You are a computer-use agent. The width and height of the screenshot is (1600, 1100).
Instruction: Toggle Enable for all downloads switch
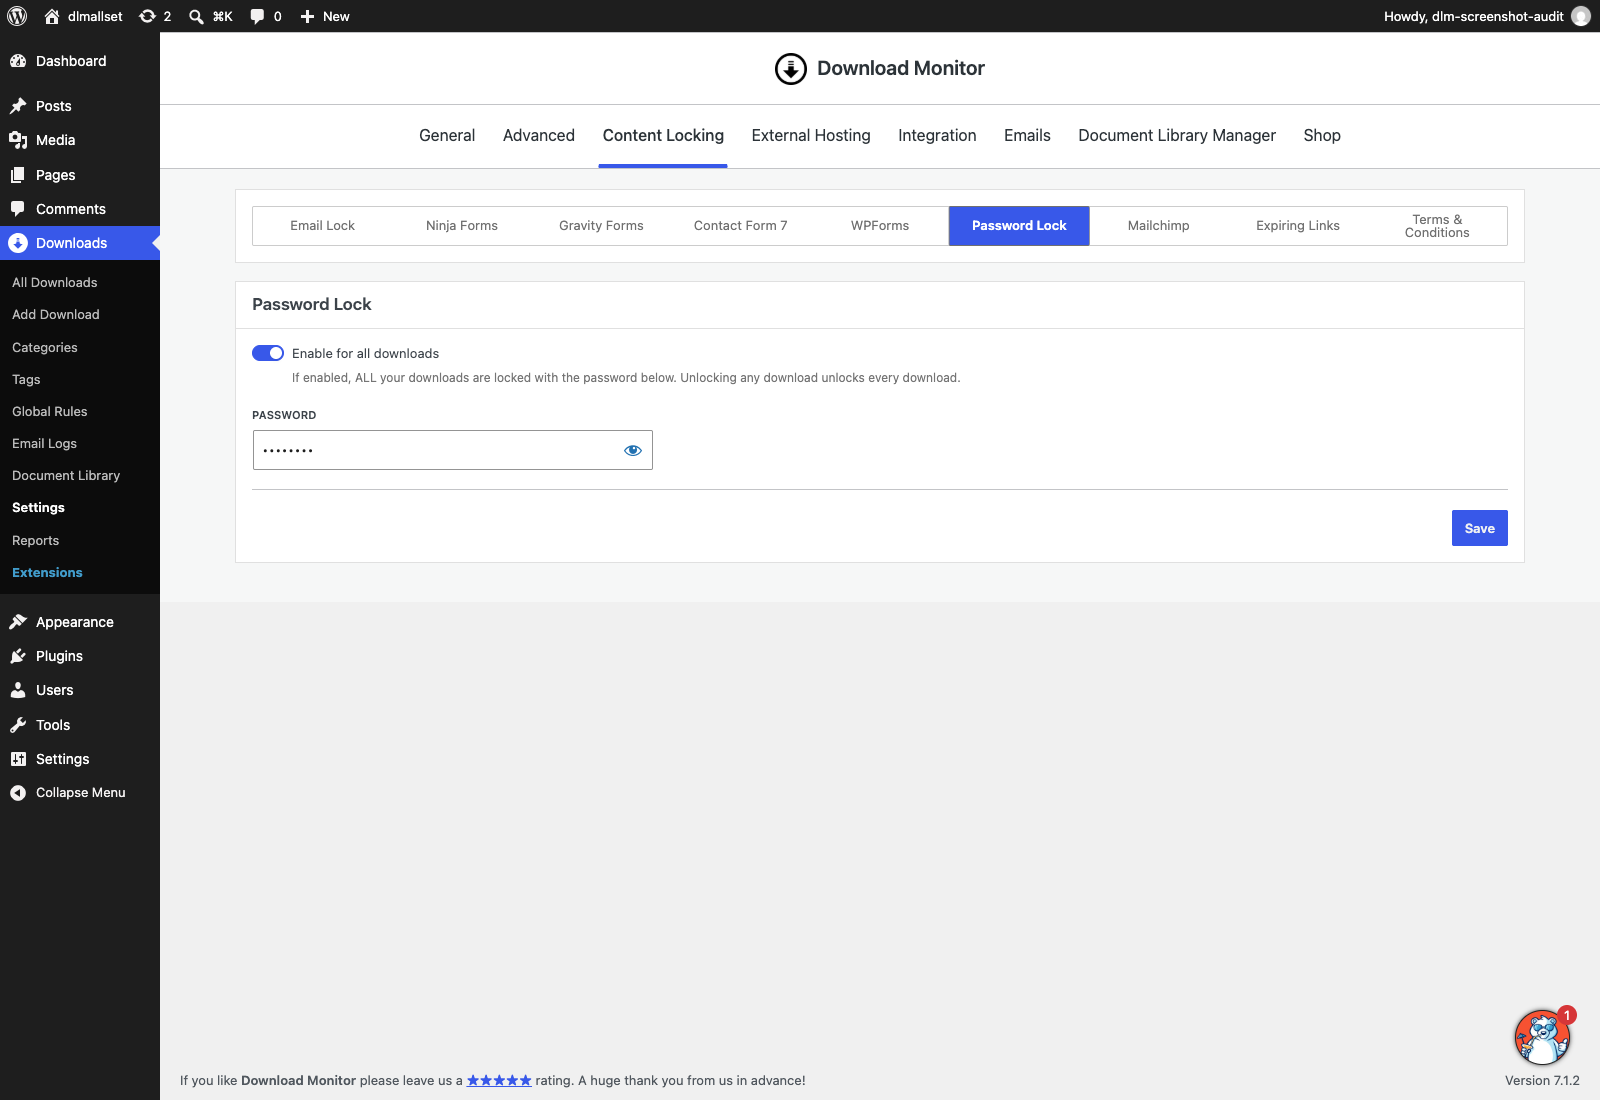pyautogui.click(x=268, y=353)
